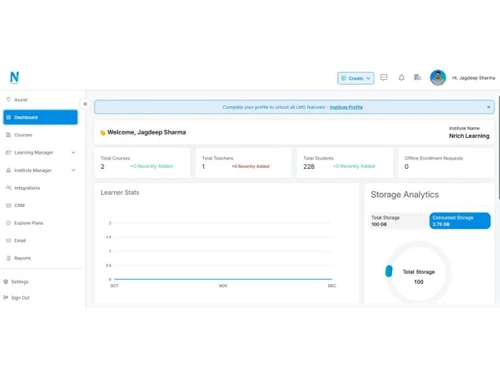Click the Sign Out arrow icon

(x=6, y=297)
